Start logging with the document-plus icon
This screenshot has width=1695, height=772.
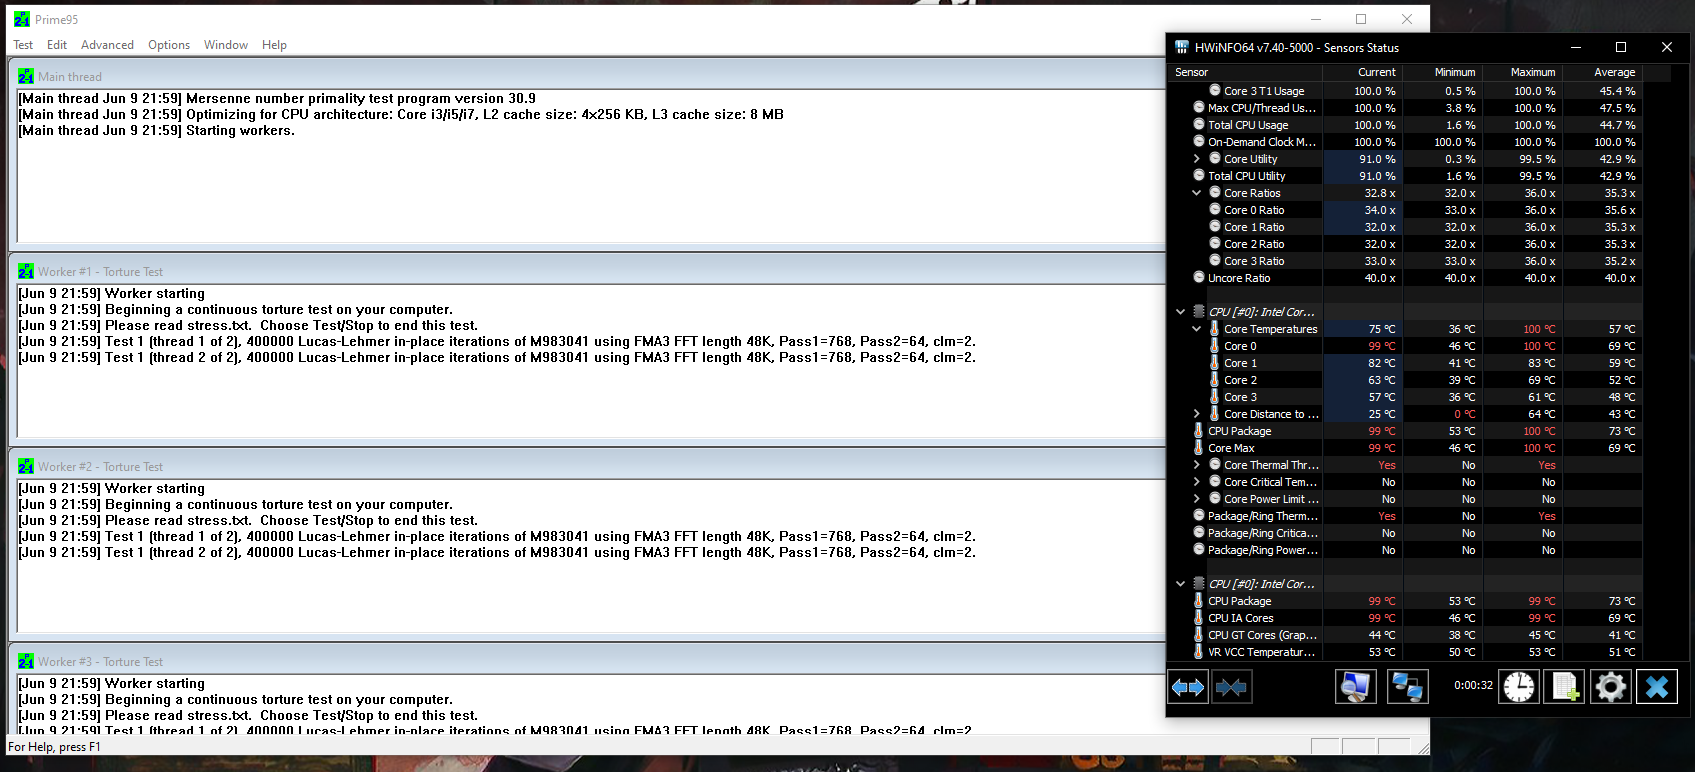(1565, 687)
